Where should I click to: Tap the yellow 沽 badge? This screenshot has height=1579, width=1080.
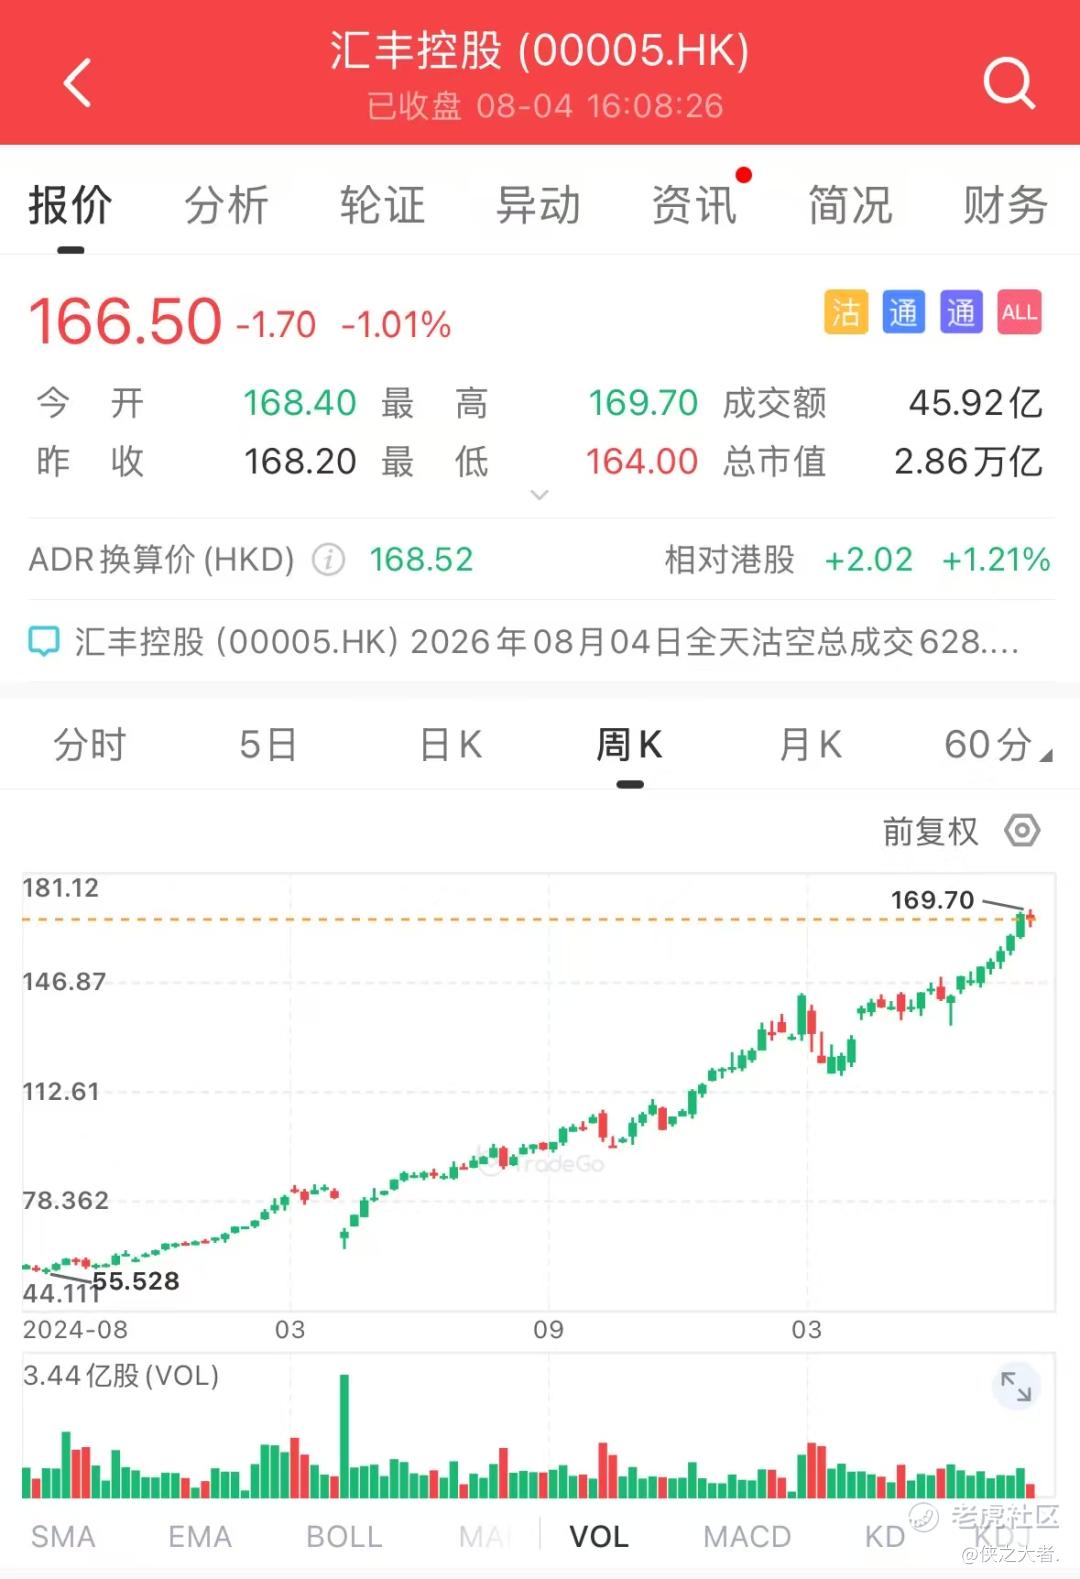pos(846,312)
